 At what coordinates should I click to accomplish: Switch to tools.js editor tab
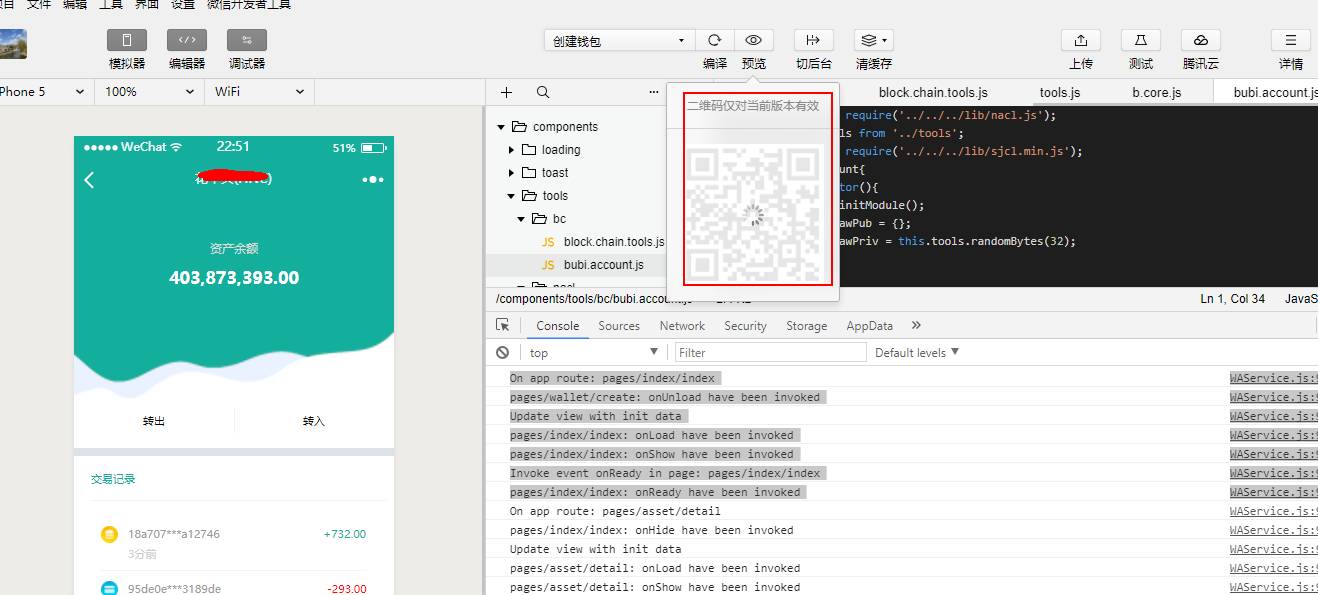[x=1060, y=92]
